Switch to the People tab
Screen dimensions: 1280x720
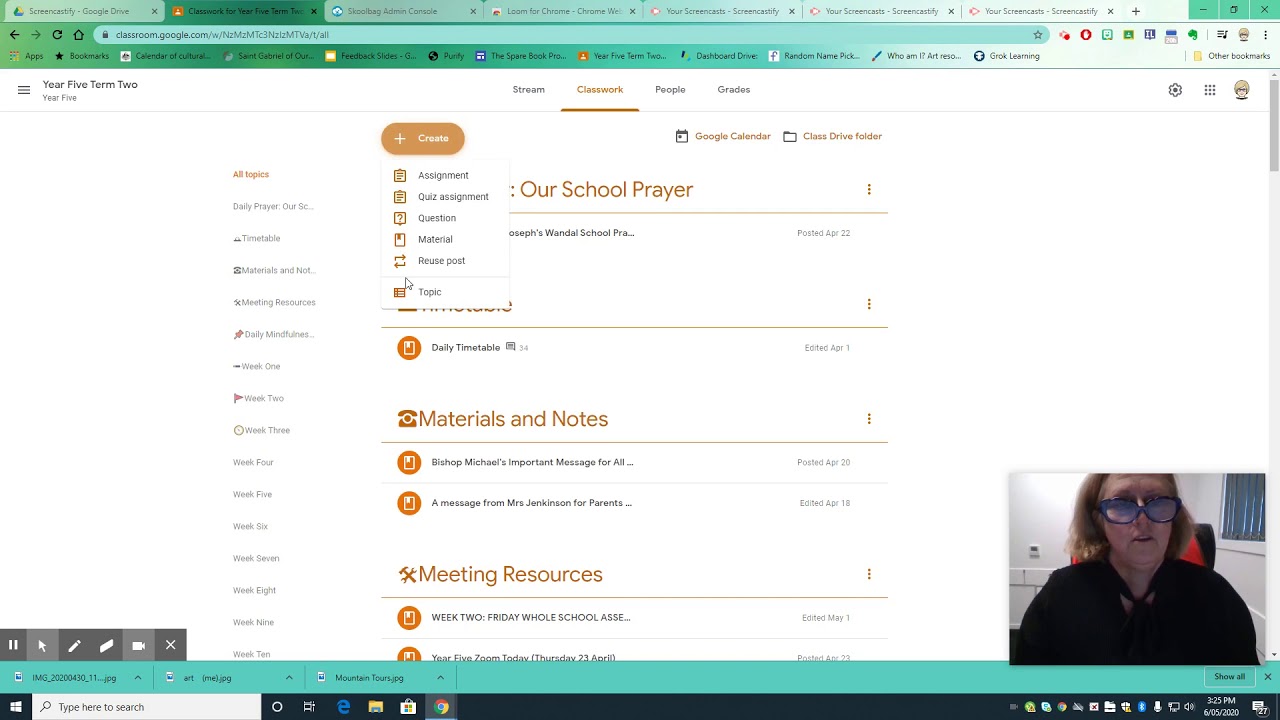pyautogui.click(x=670, y=90)
